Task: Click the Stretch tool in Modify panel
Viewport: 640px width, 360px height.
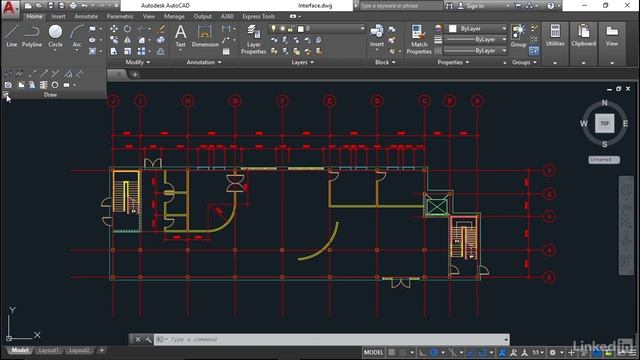Action: (x=114, y=51)
